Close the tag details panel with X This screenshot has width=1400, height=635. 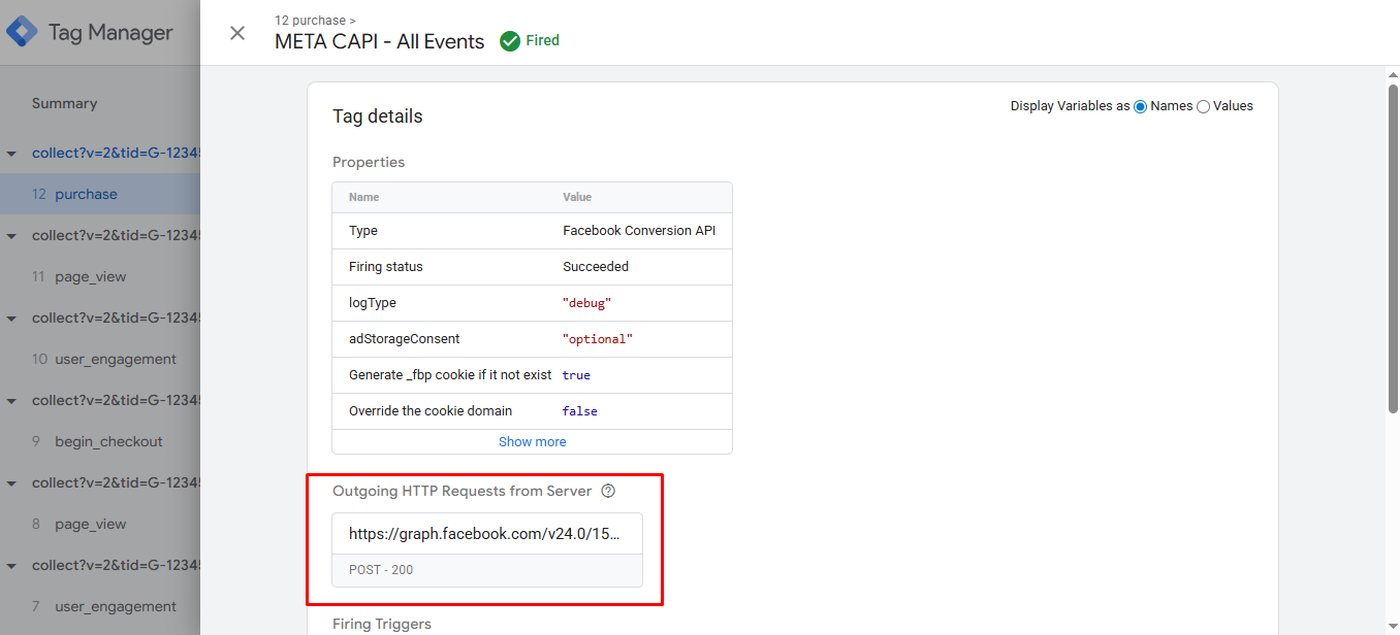click(237, 33)
